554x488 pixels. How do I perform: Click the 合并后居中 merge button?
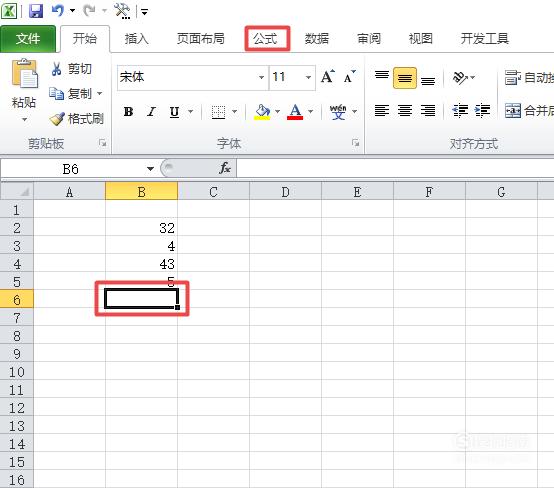[529, 111]
